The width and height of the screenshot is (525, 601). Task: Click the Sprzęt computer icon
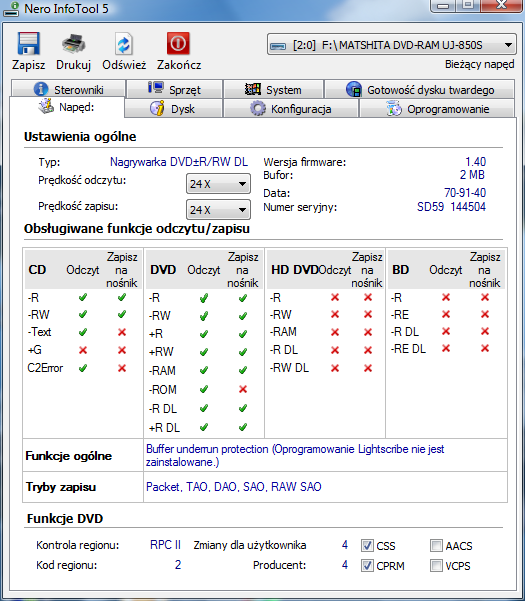[x=156, y=88]
